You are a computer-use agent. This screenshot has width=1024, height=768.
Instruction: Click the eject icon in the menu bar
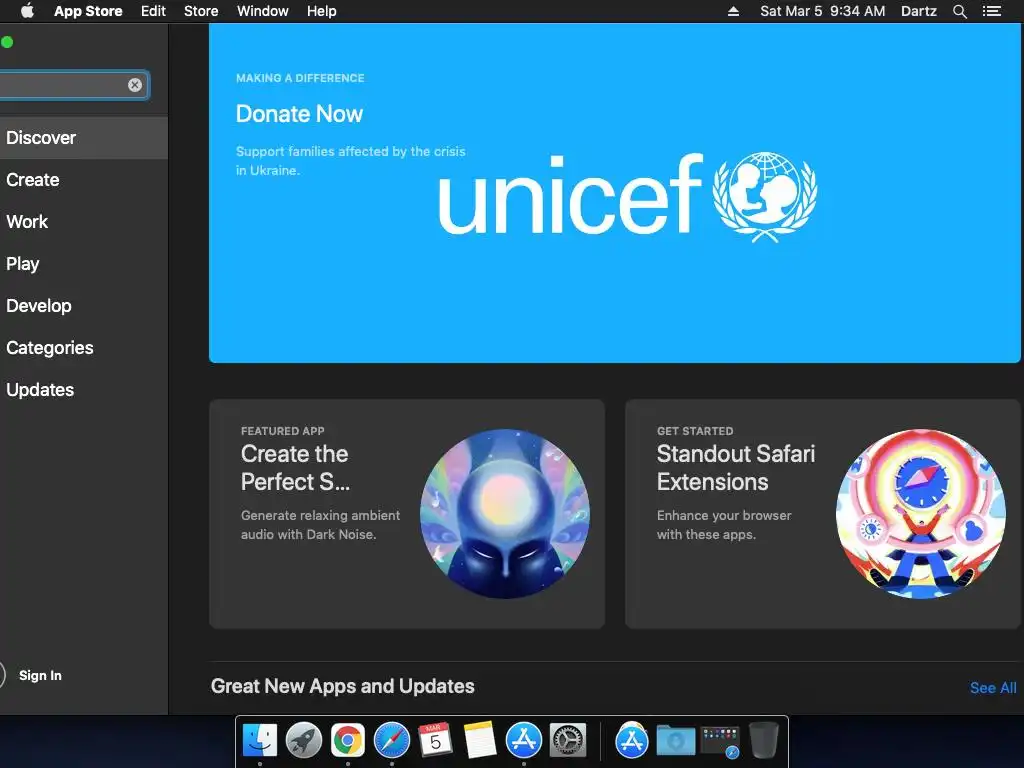pyautogui.click(x=733, y=11)
